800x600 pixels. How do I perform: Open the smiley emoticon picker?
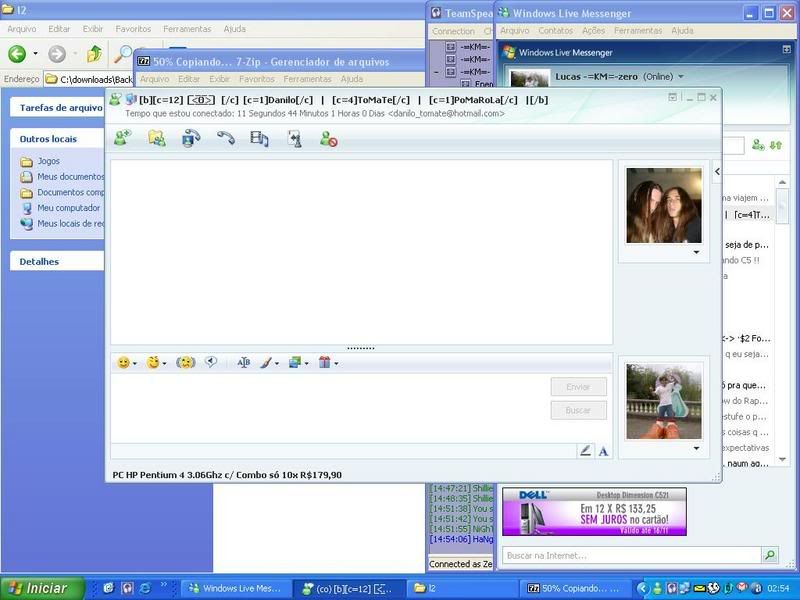click(x=123, y=363)
